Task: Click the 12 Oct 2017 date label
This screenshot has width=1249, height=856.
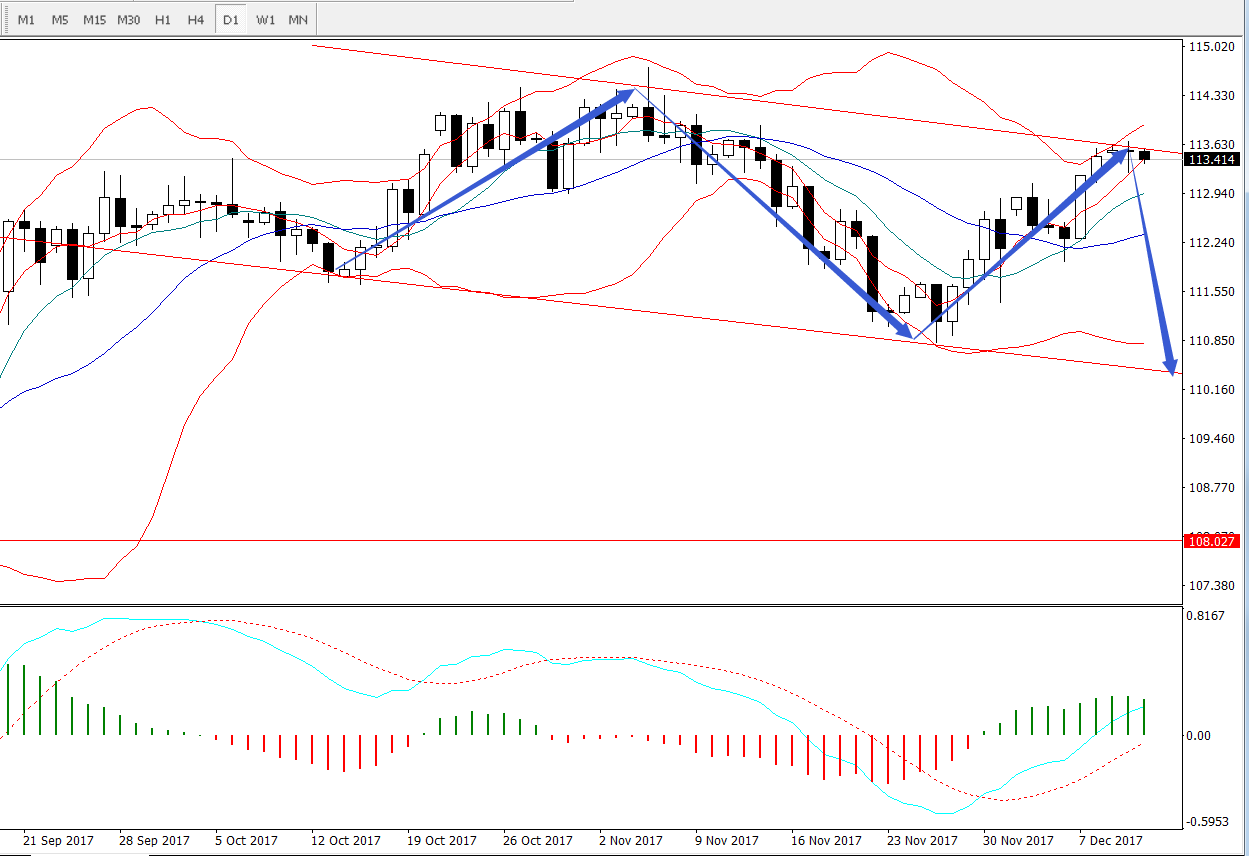Action: pyautogui.click(x=345, y=841)
